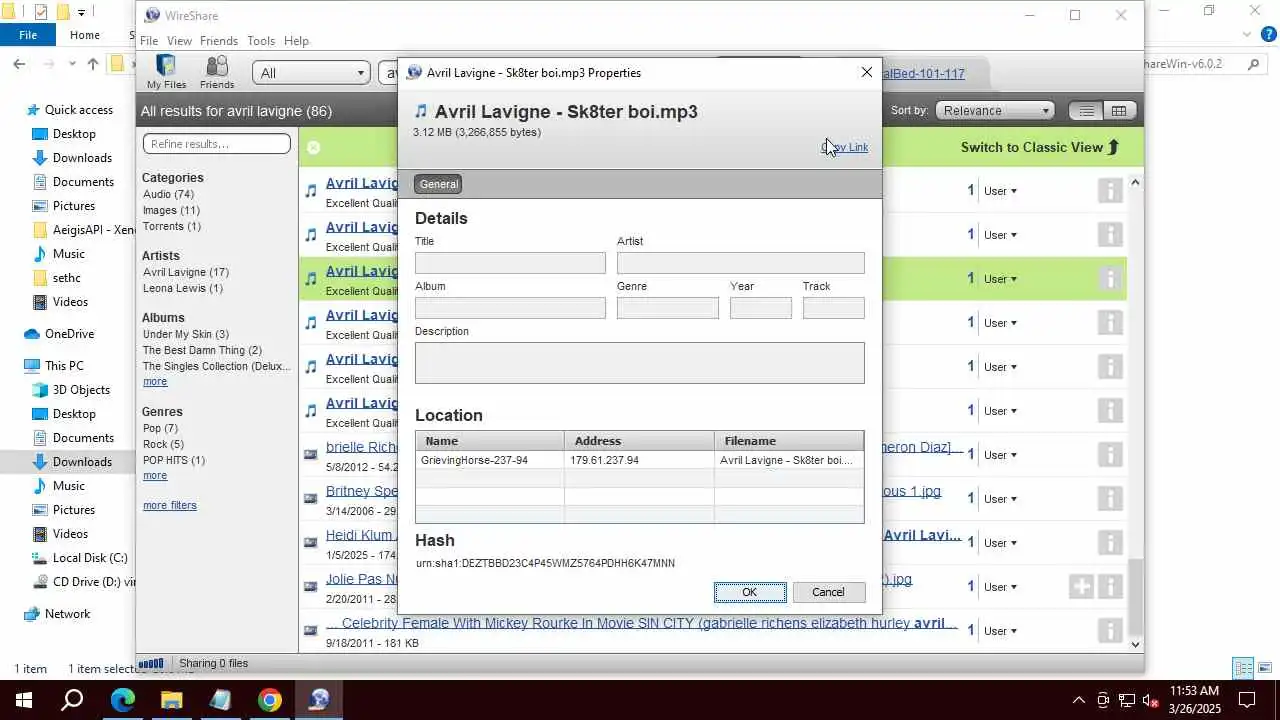Open WireShare Tools menu
Screen dimensions: 1280x720
tap(261, 41)
